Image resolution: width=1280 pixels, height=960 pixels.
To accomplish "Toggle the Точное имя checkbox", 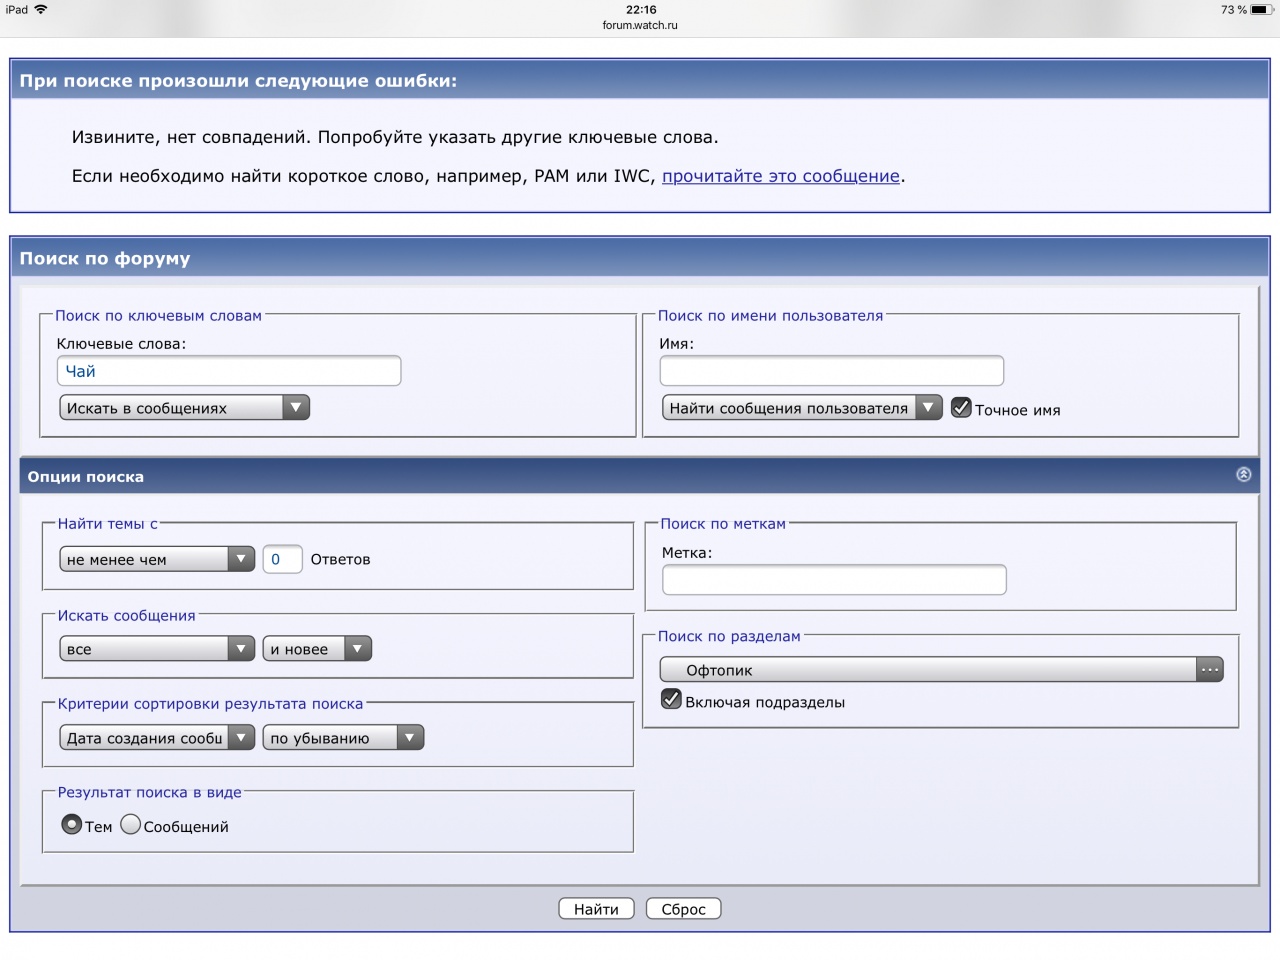I will pos(961,408).
